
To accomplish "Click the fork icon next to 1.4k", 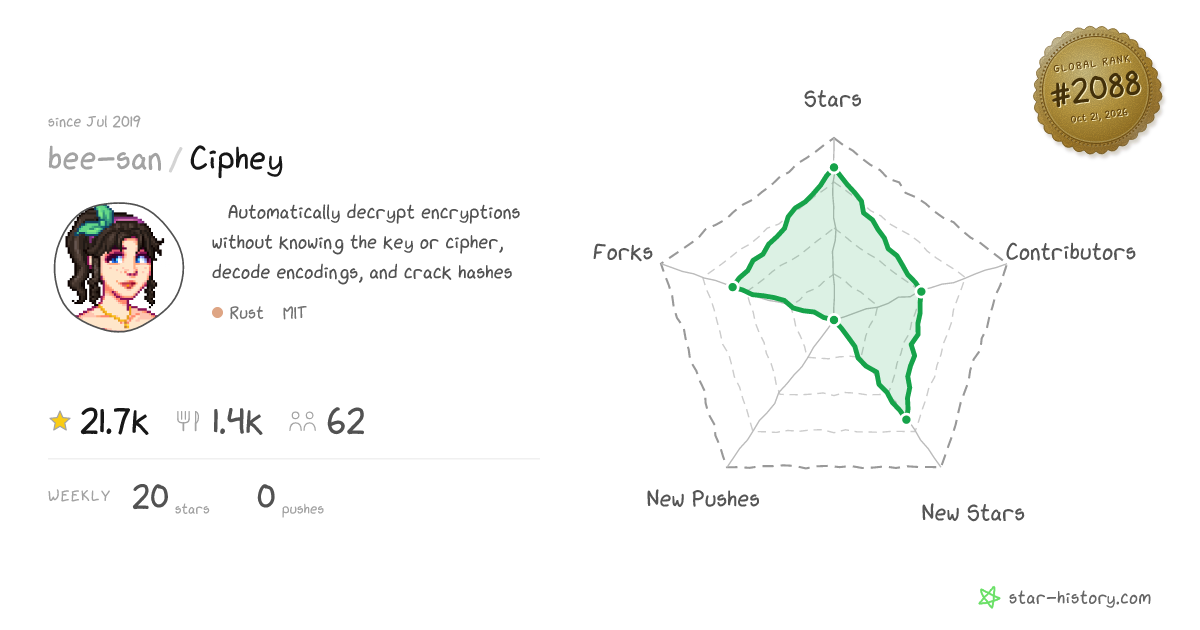I will pos(189,422).
